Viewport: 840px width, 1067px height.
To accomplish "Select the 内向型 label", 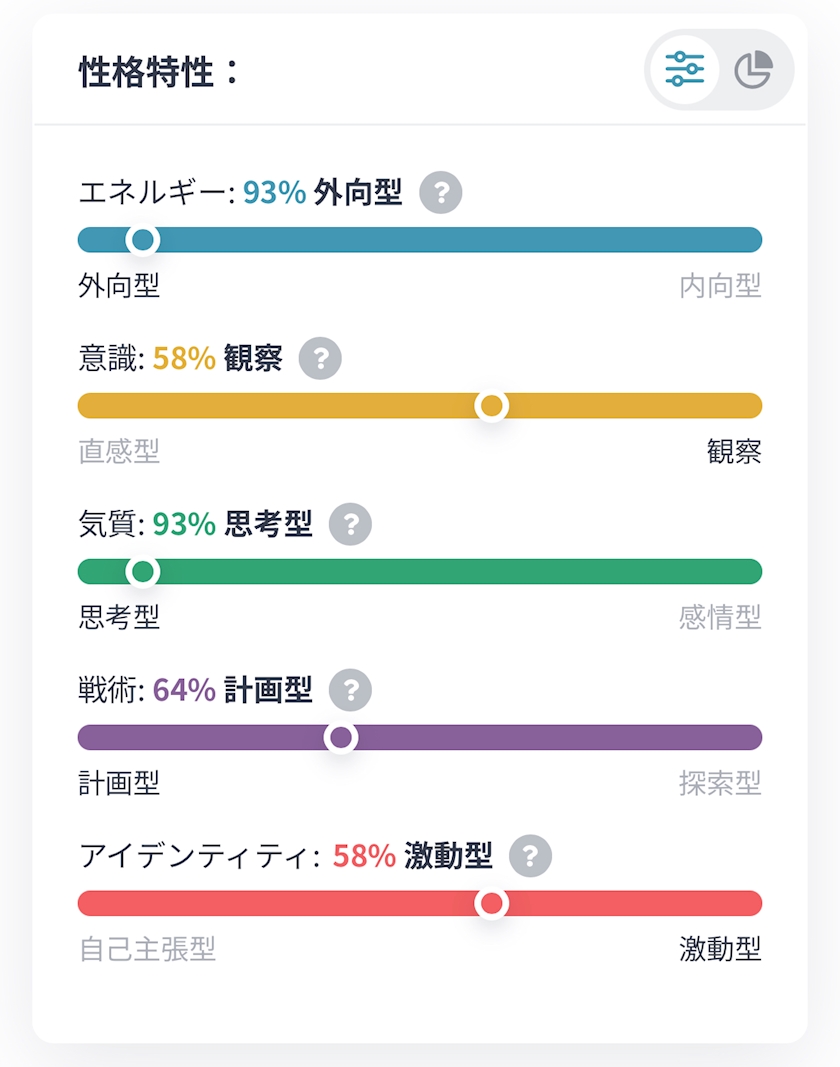I will tap(720, 286).
